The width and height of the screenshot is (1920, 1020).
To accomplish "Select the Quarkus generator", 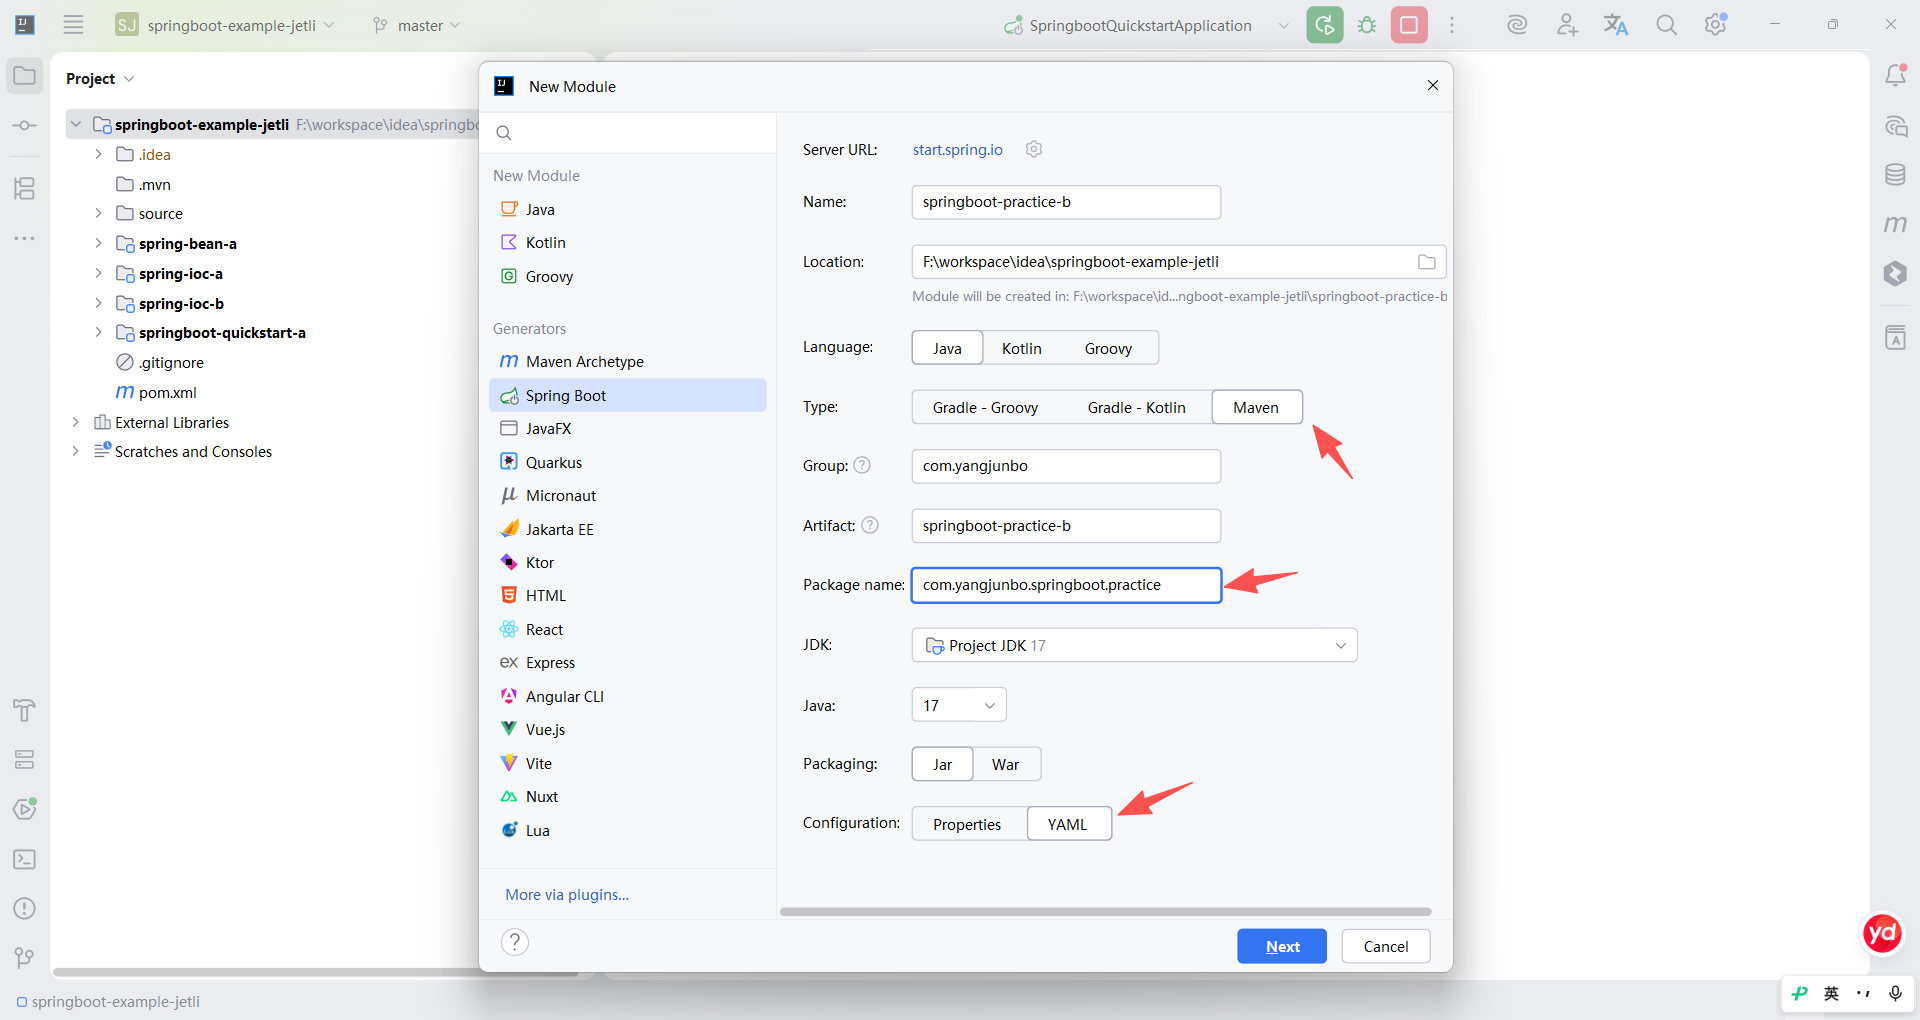I will point(628,462).
